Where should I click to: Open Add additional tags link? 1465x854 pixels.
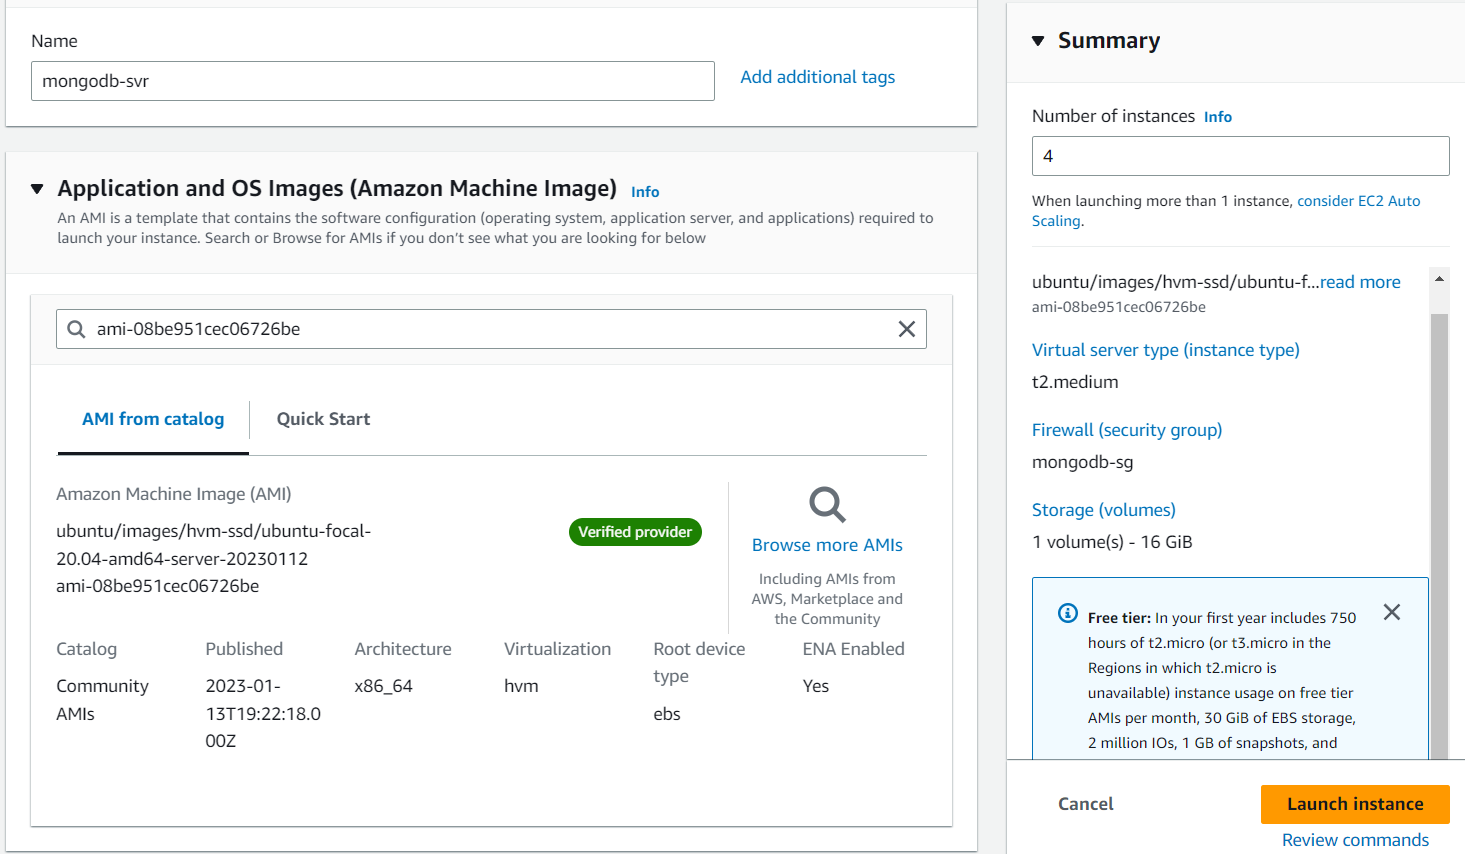pyautogui.click(x=817, y=77)
